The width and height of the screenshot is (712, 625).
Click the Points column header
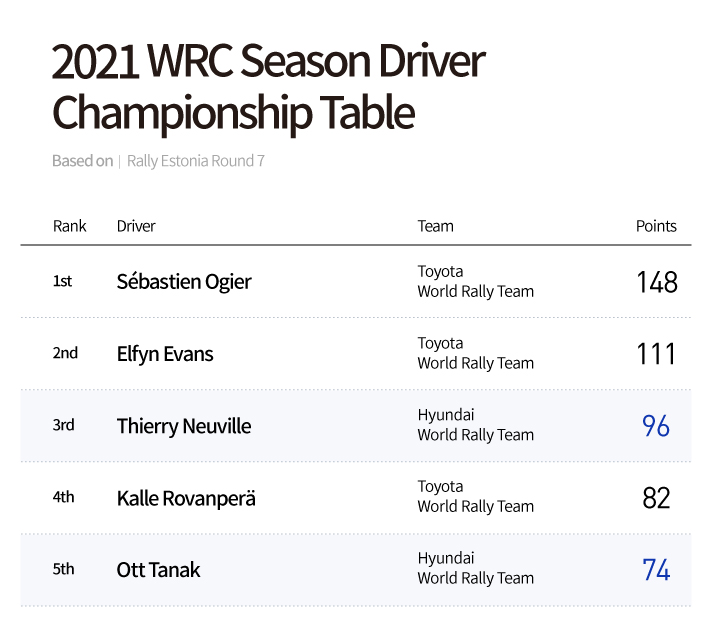pos(656,226)
